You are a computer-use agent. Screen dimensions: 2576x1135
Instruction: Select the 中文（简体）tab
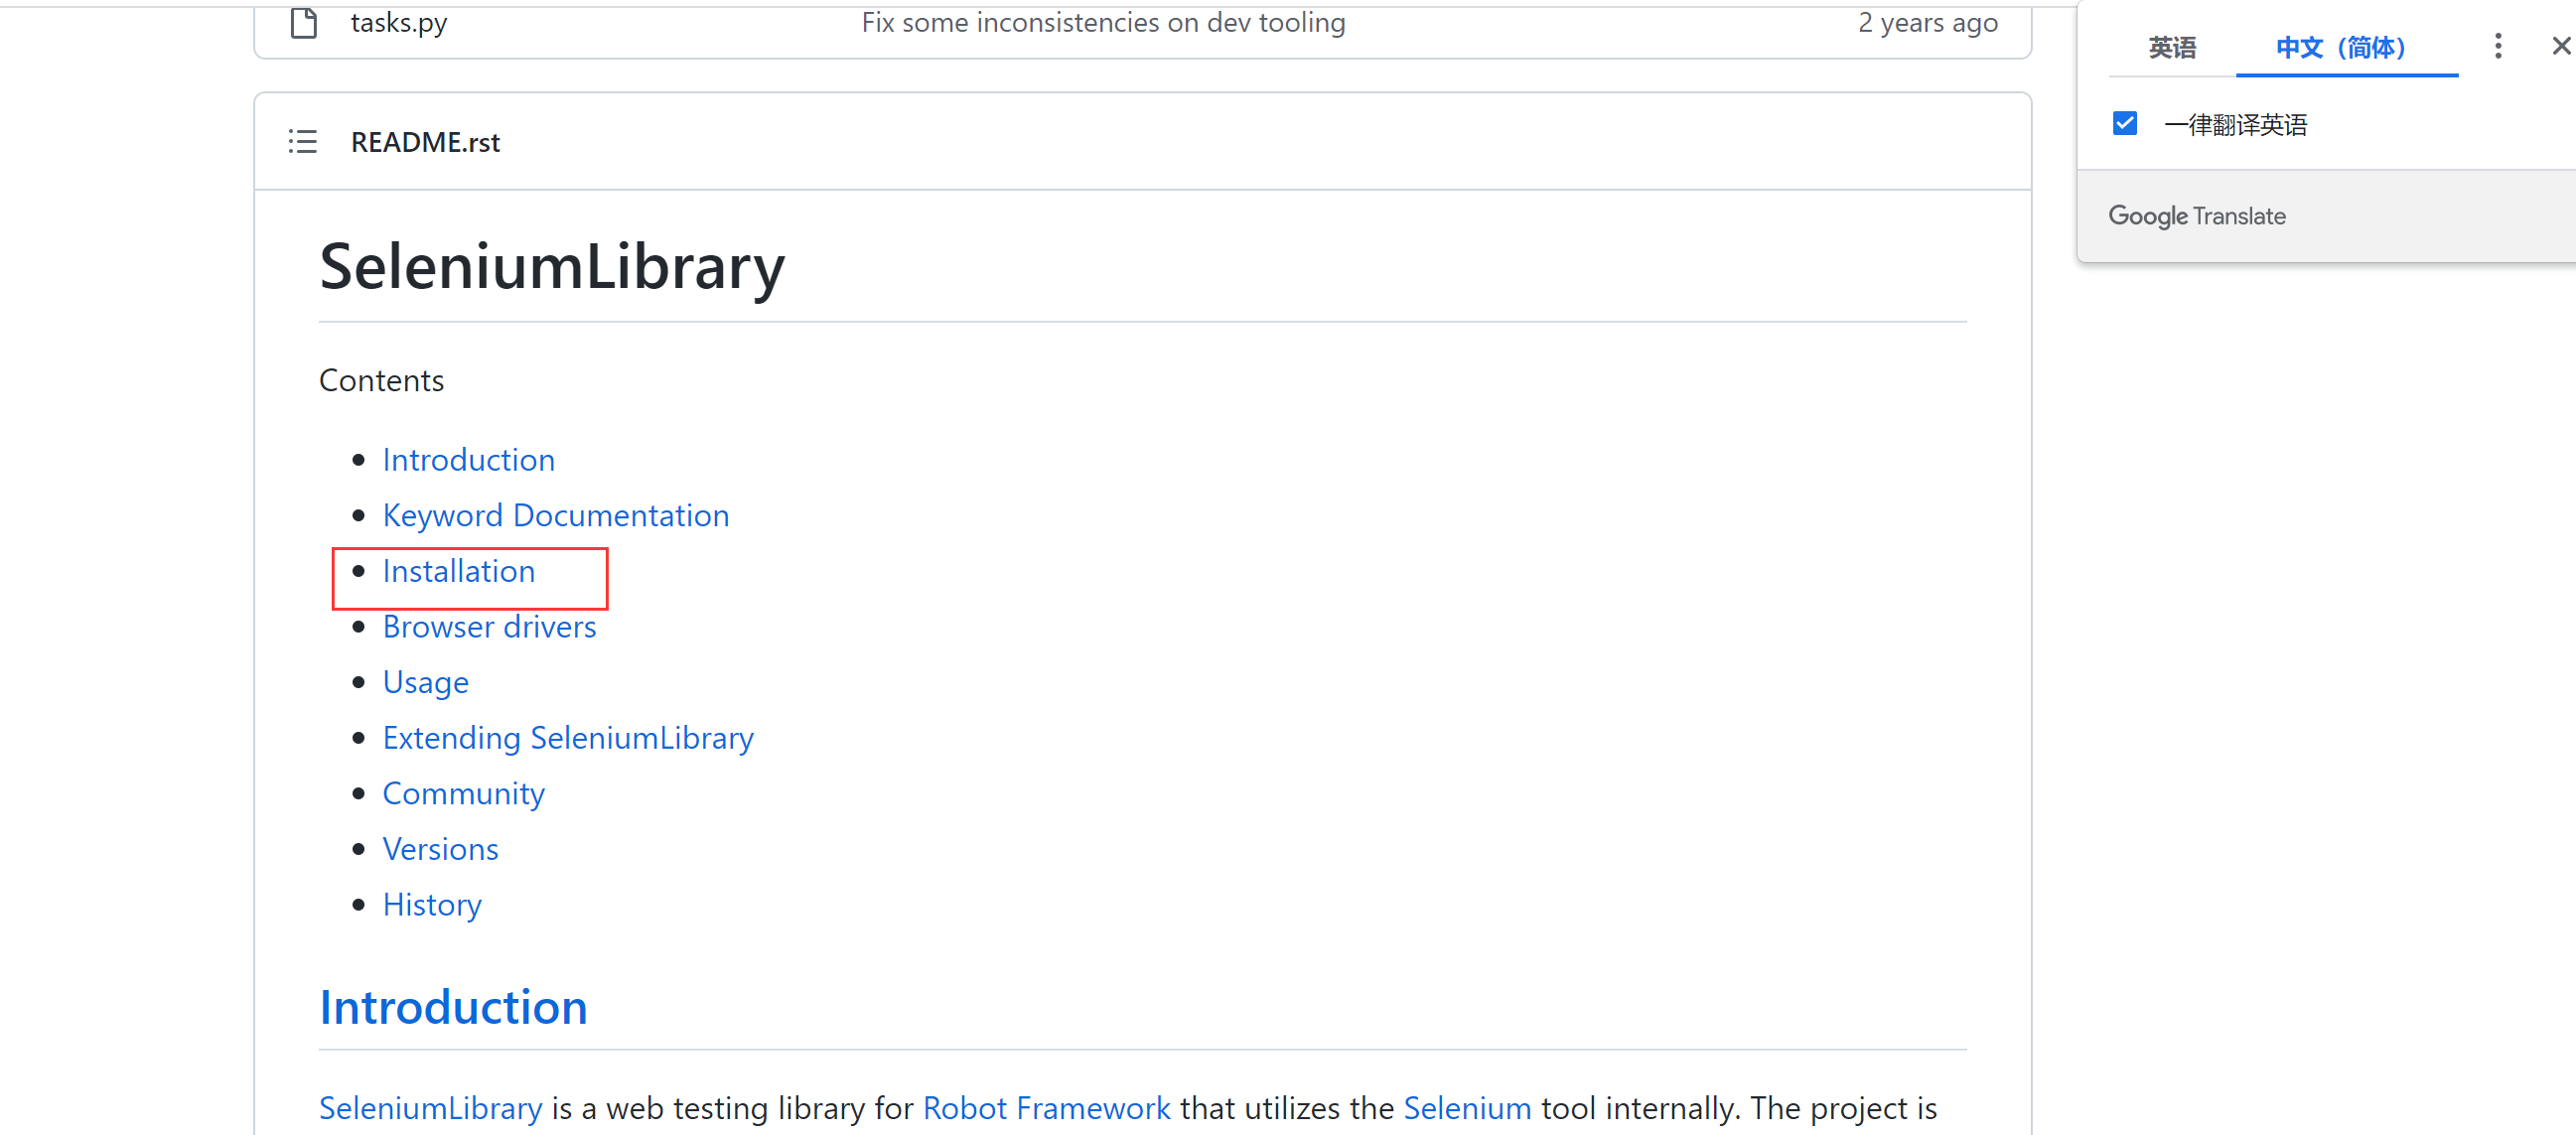click(x=2340, y=48)
